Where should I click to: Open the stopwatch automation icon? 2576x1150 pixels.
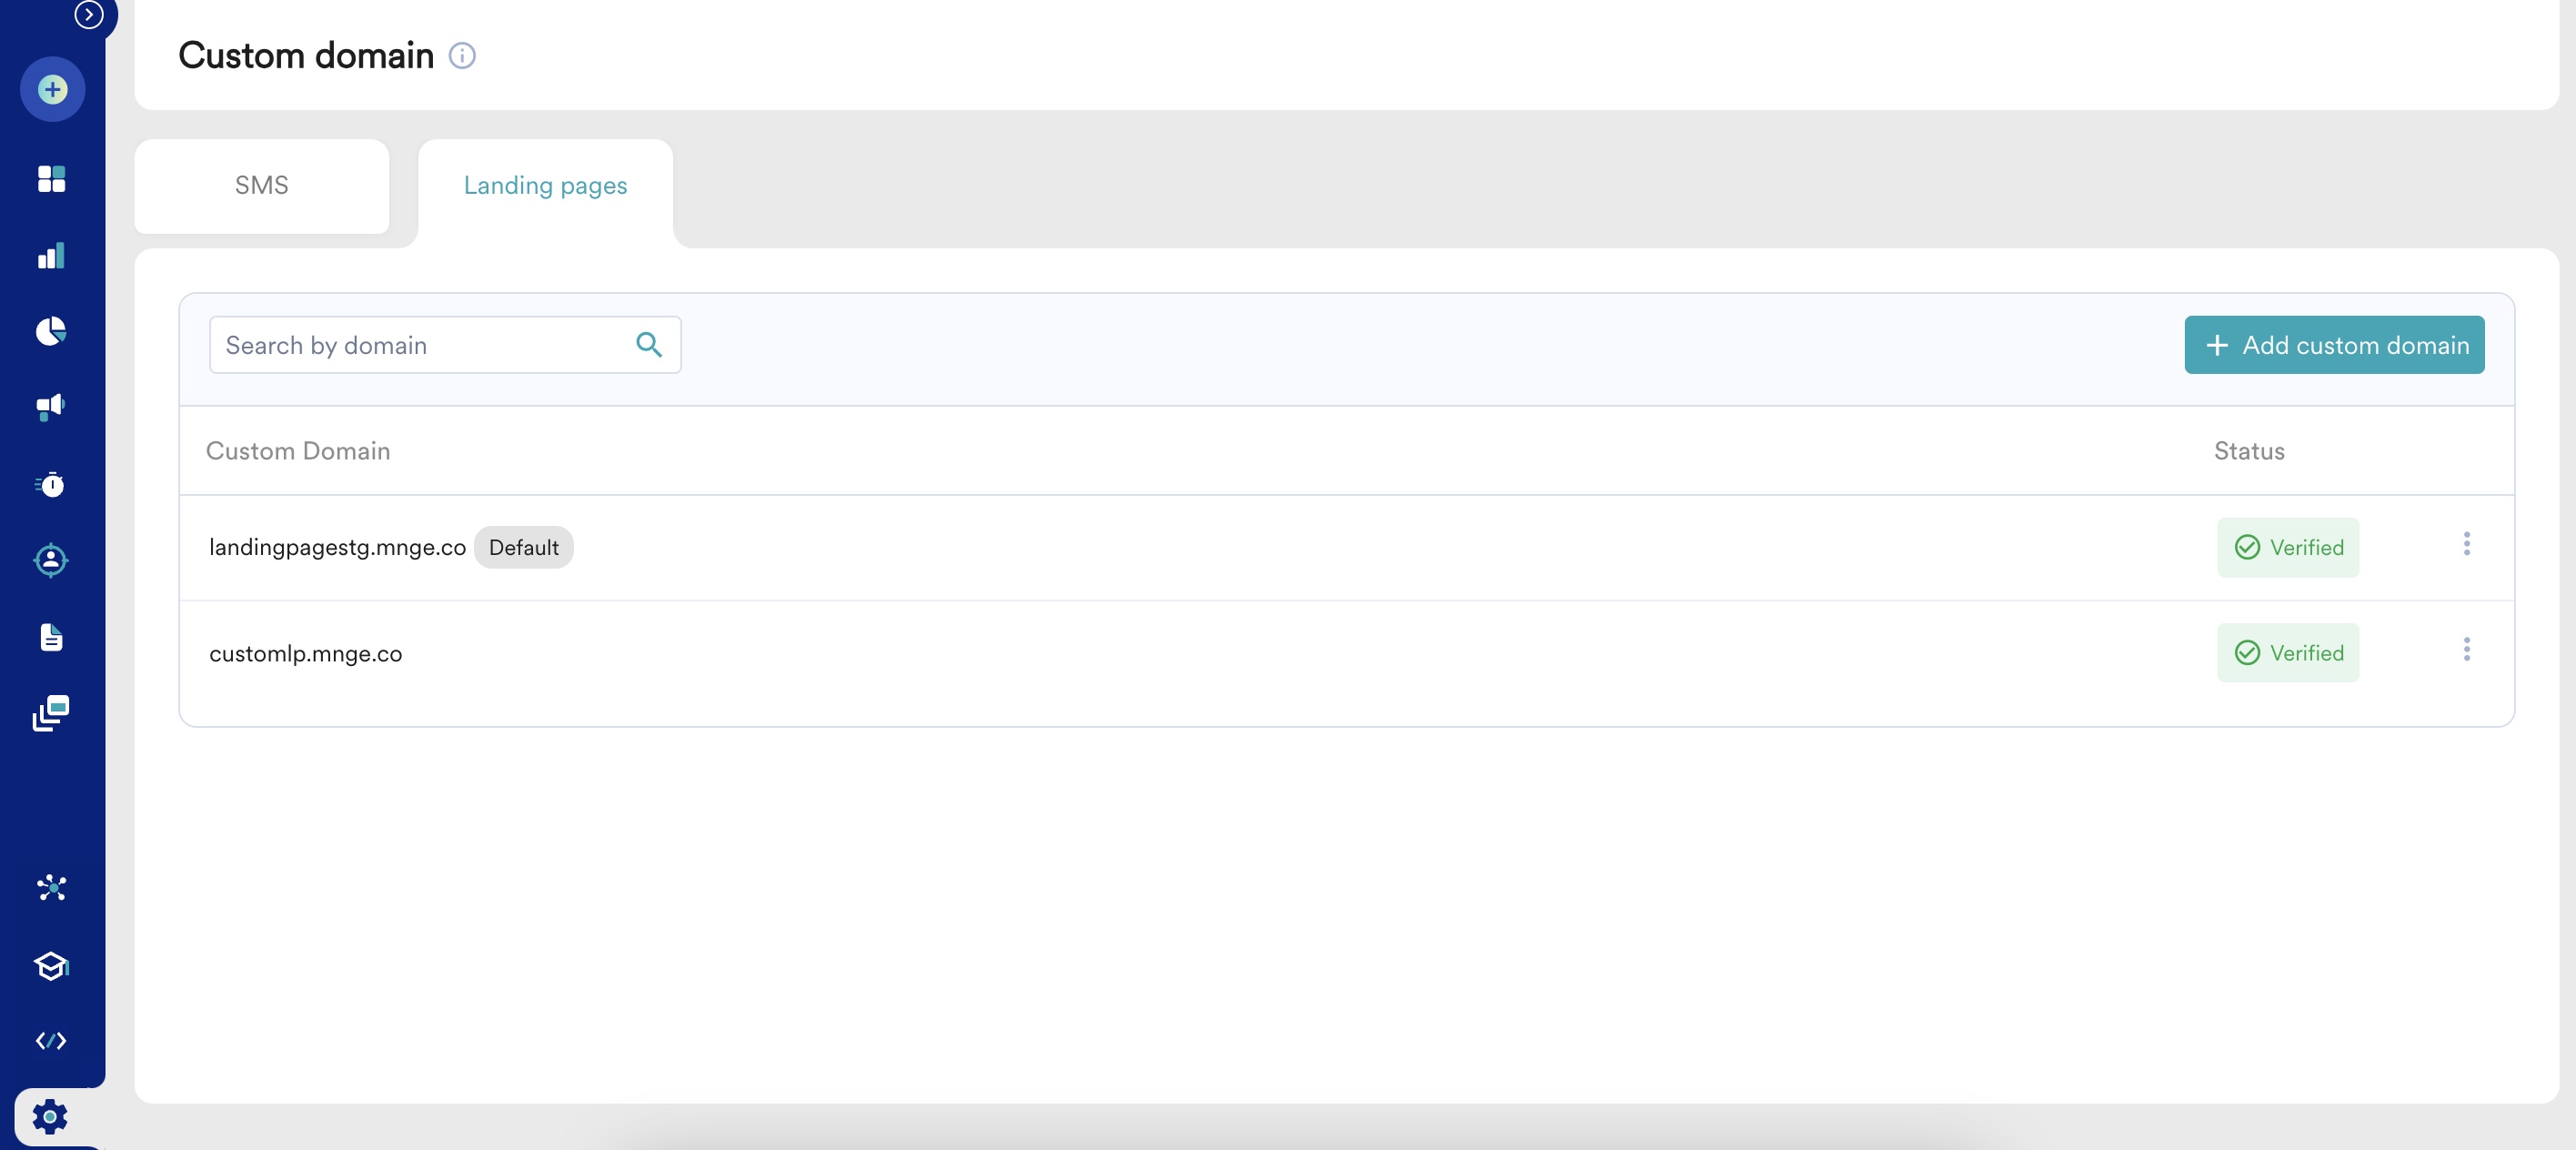52,485
